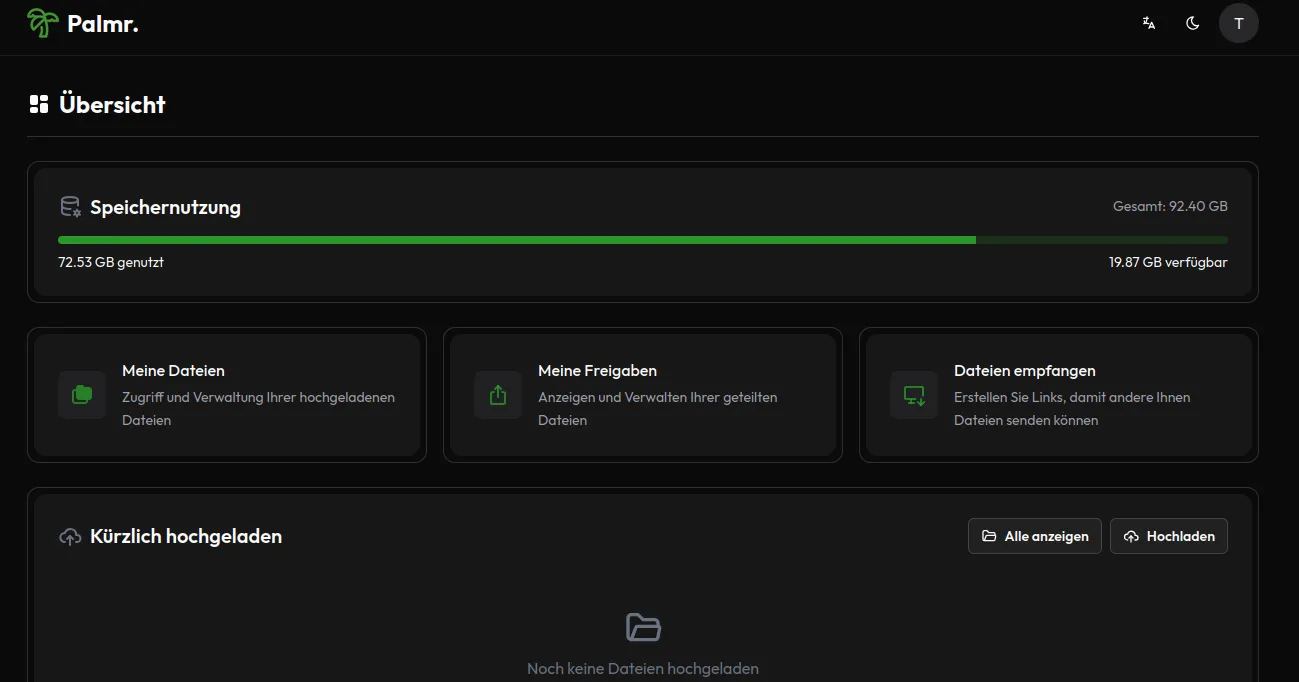The width and height of the screenshot is (1299, 682).
Task: Open the Meine Dateien card
Action: [x=227, y=395]
